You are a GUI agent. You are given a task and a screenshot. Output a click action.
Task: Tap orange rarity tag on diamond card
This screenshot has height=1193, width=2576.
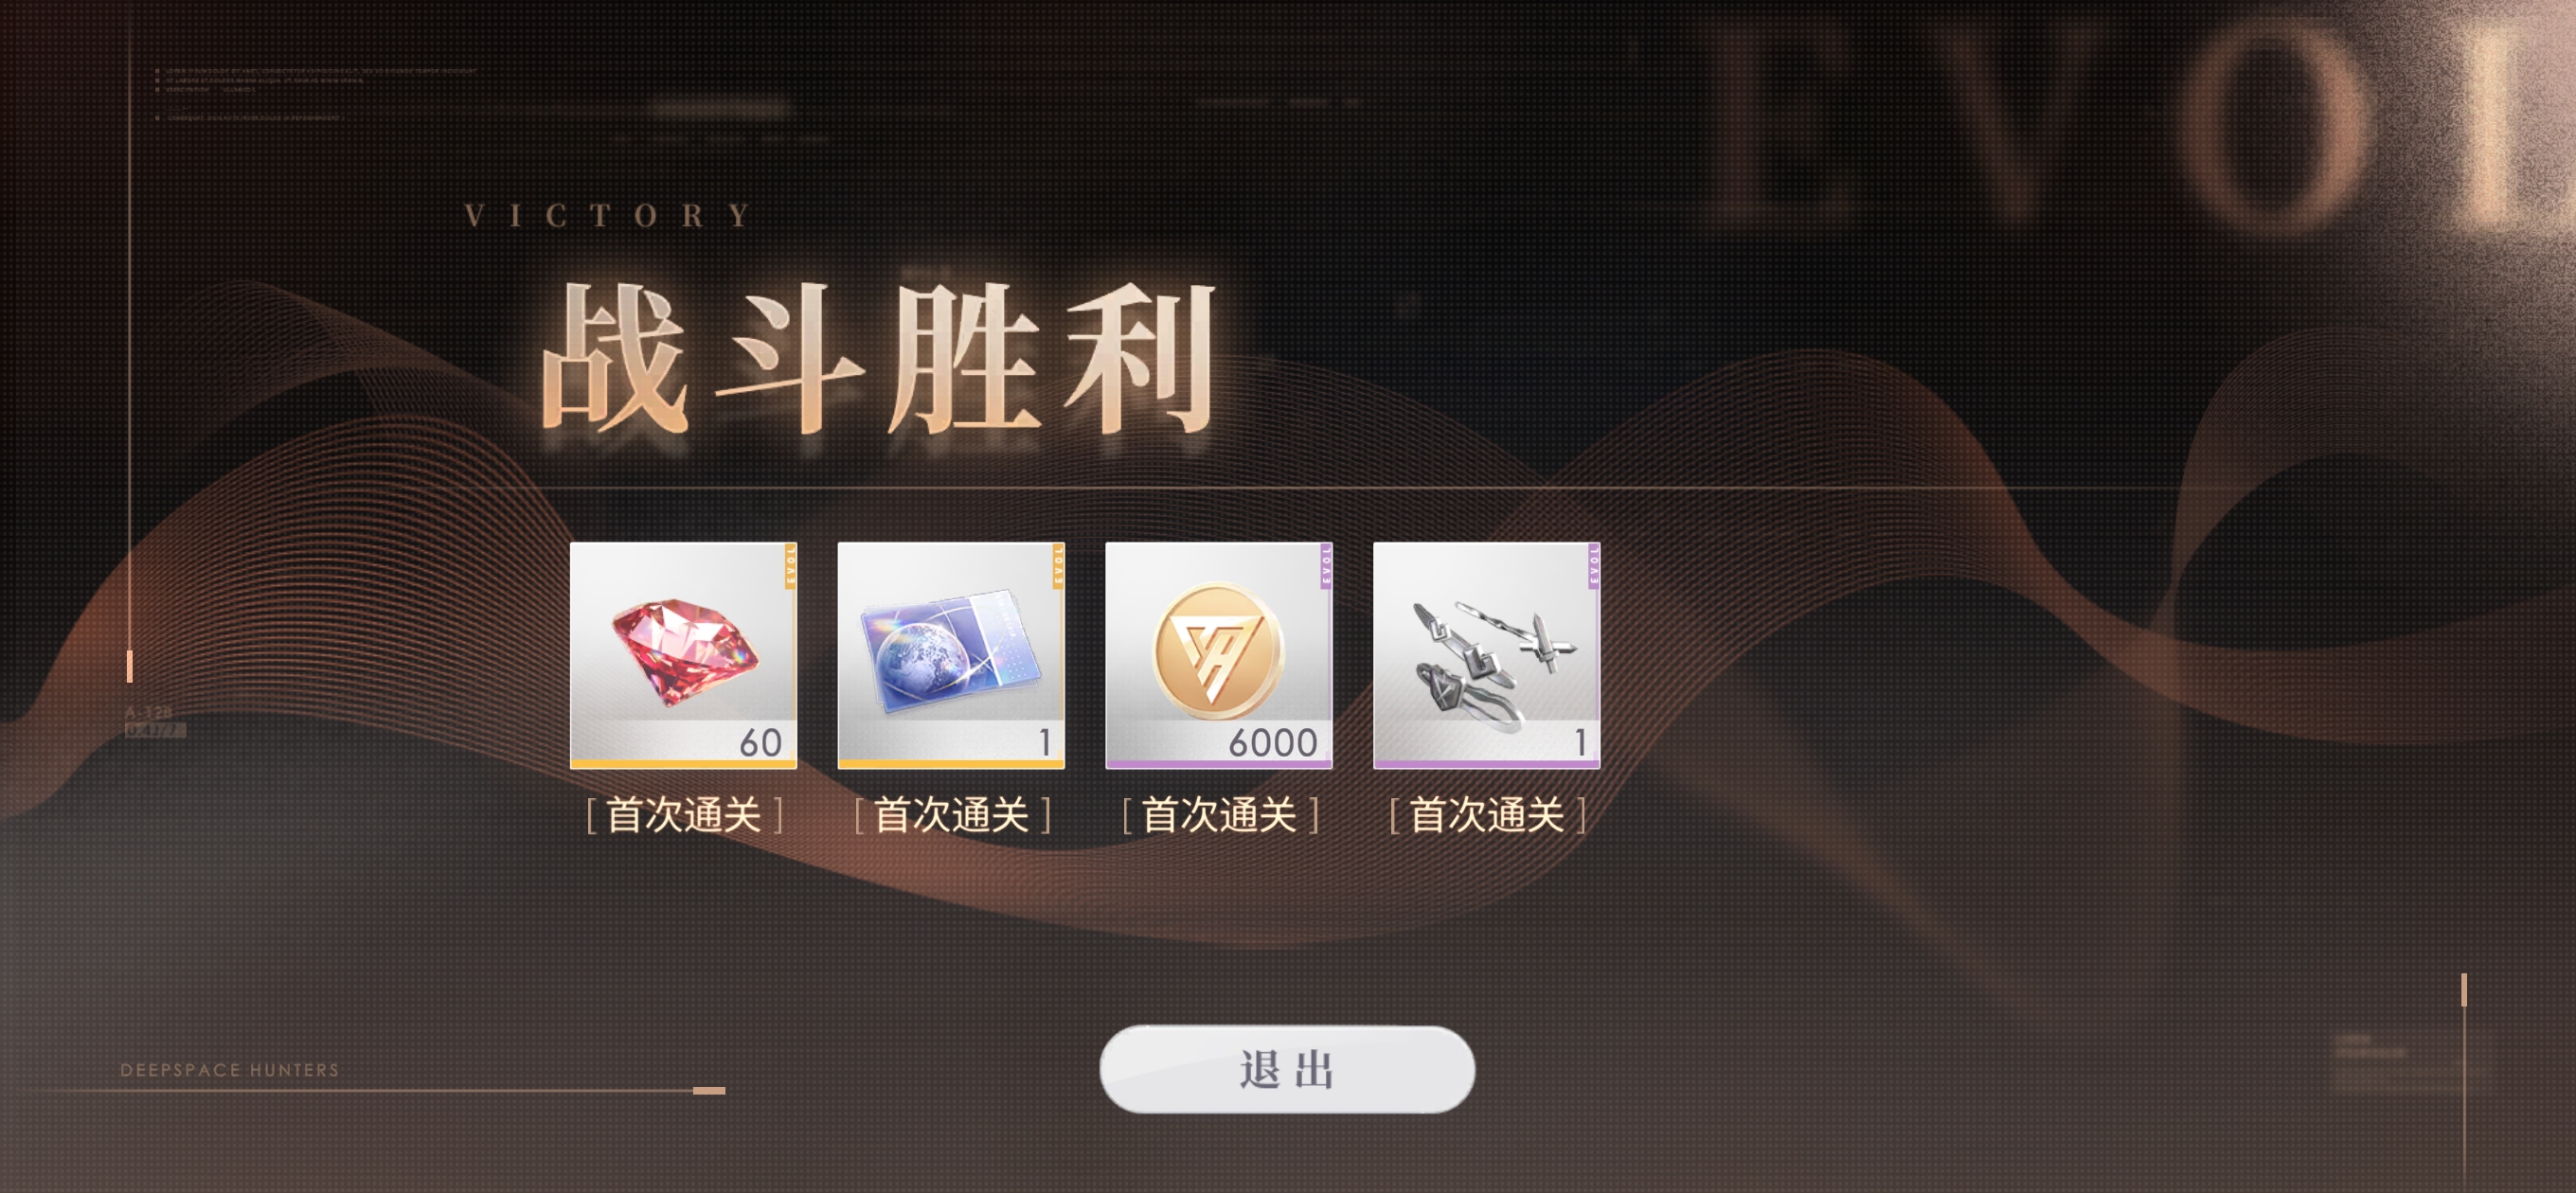pyautogui.click(x=791, y=566)
